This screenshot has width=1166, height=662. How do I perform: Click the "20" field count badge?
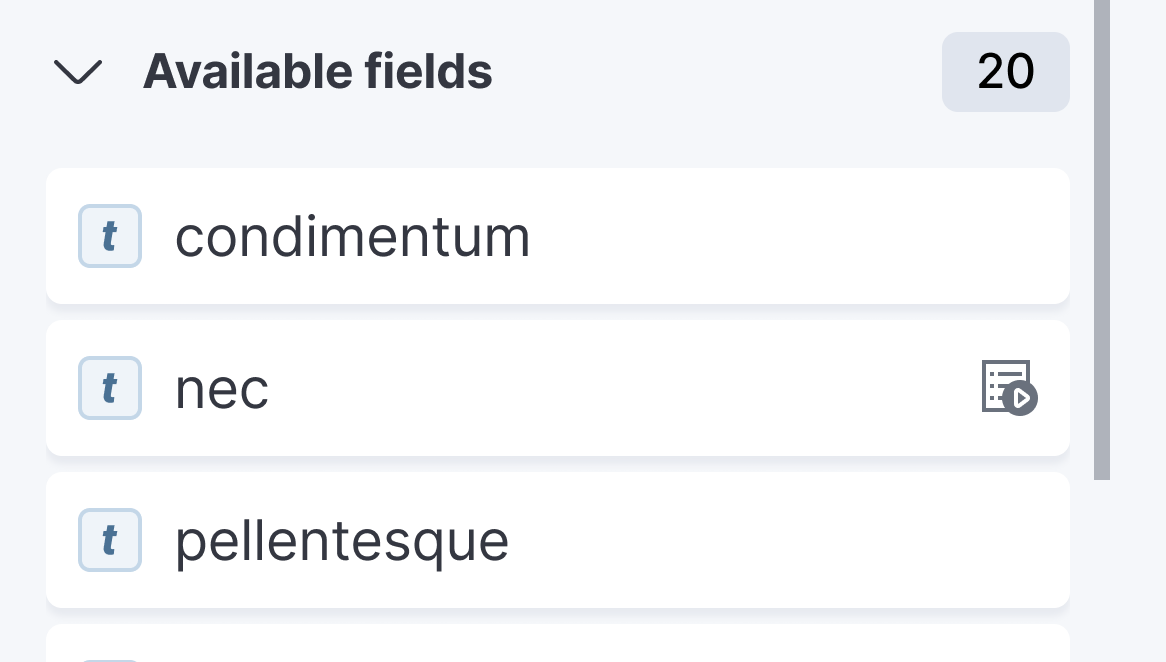(x=1005, y=71)
